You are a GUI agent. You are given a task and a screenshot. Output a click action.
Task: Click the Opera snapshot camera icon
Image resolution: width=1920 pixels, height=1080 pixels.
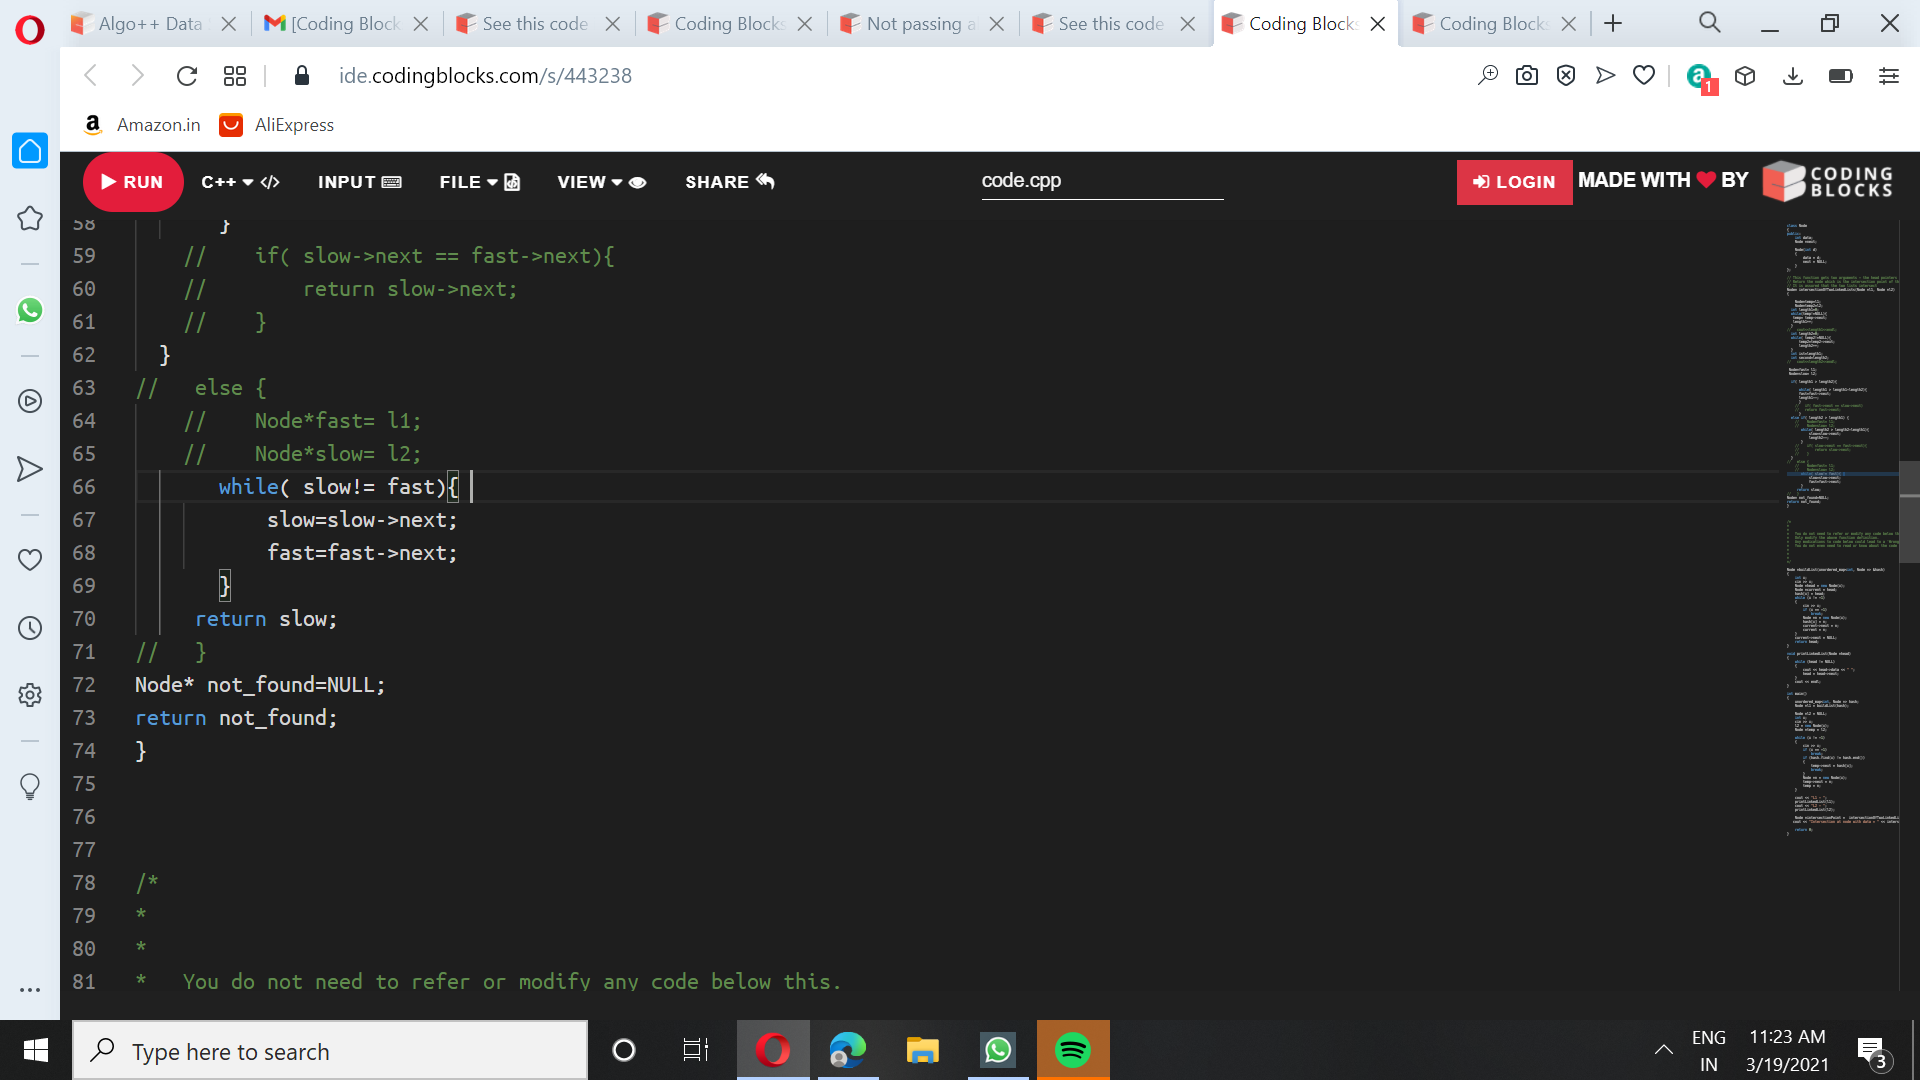click(1526, 76)
